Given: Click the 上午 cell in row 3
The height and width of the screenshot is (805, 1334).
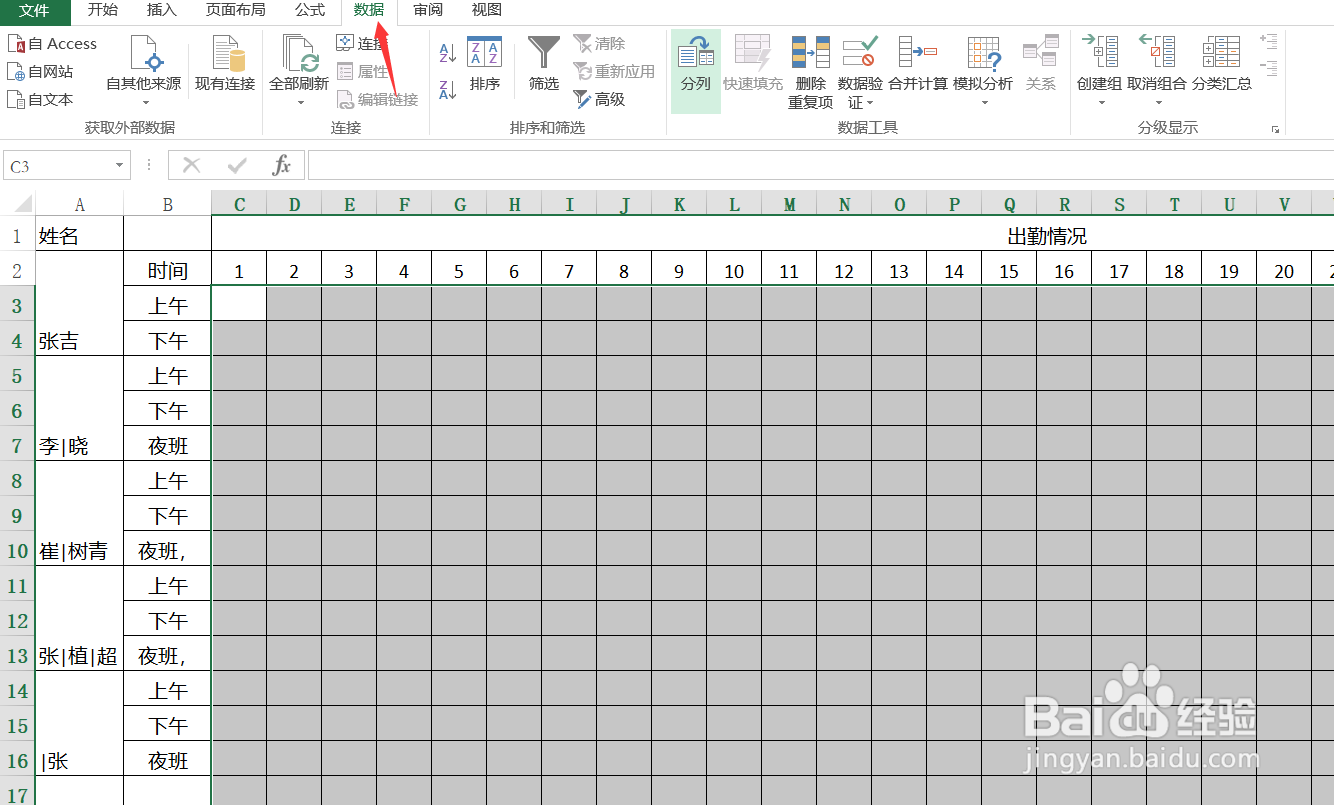Looking at the screenshot, I should tap(168, 306).
